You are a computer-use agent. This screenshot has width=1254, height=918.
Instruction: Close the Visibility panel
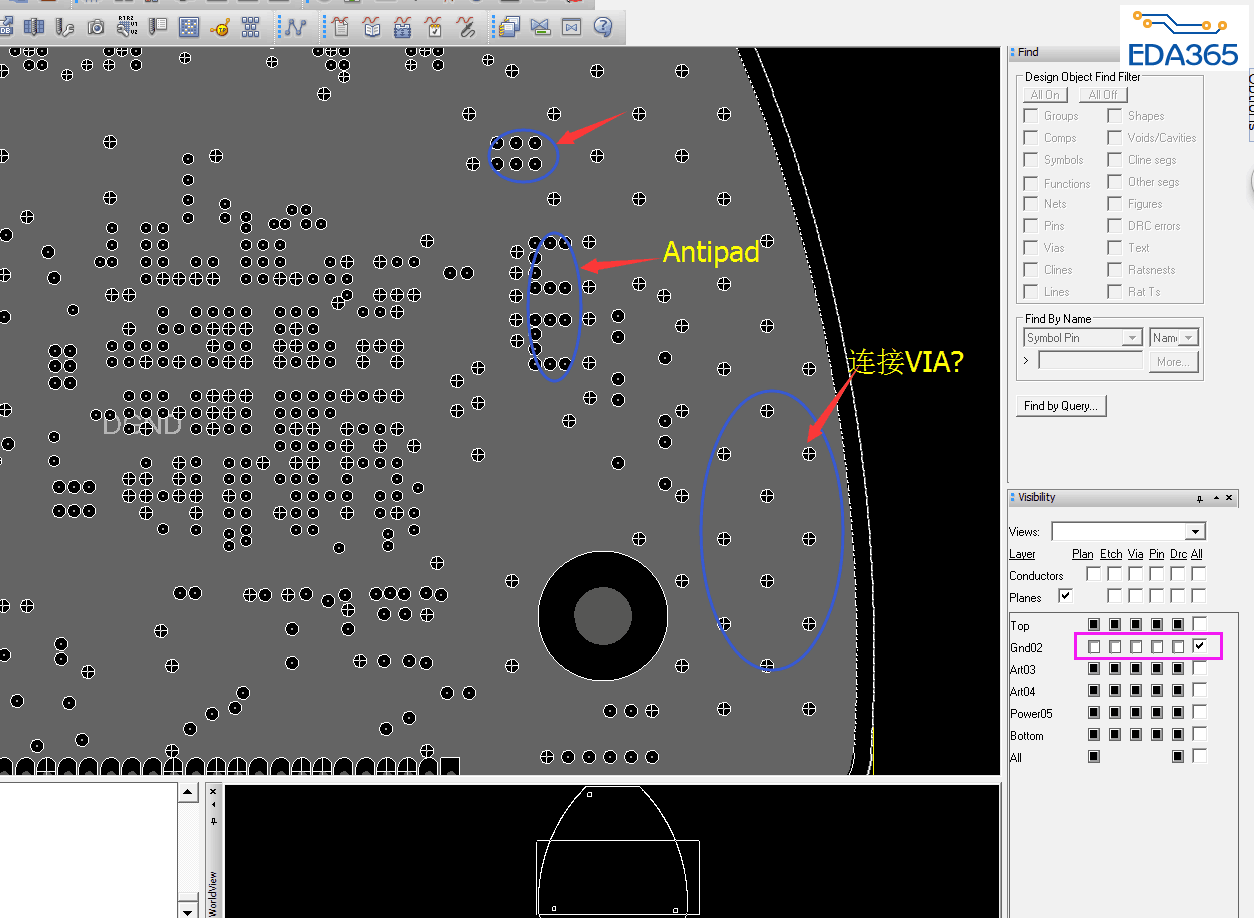pyautogui.click(x=1230, y=498)
